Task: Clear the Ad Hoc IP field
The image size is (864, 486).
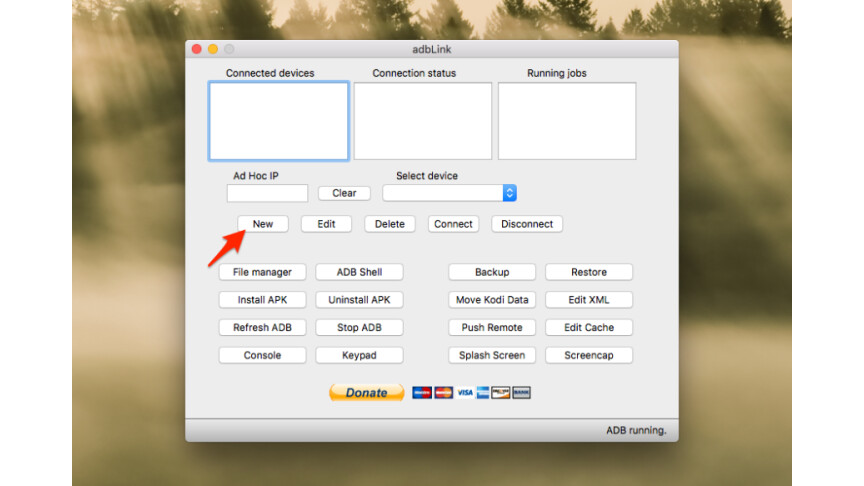Action: pos(344,193)
